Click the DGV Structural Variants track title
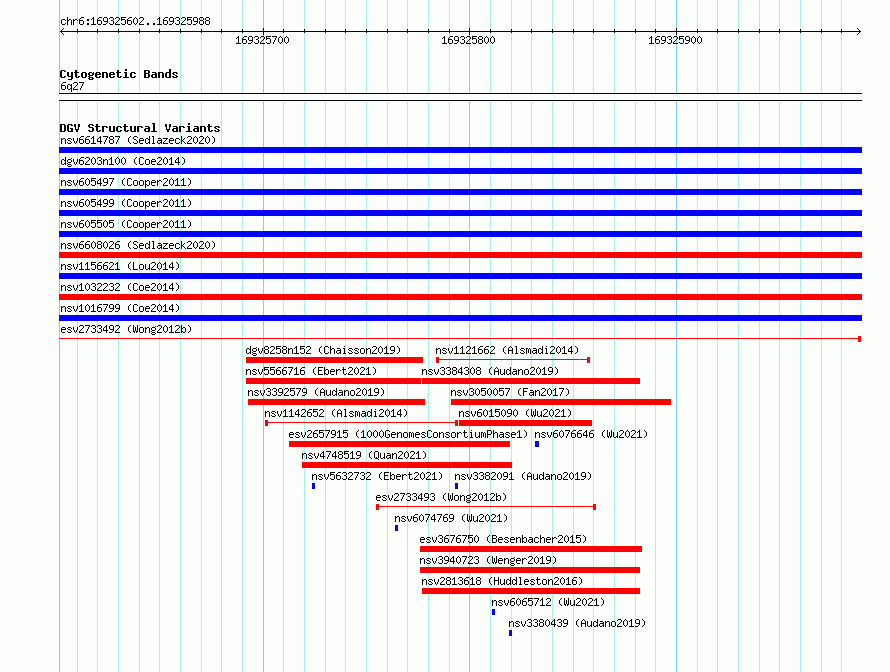The height and width of the screenshot is (672, 890). pyautogui.click(x=140, y=128)
